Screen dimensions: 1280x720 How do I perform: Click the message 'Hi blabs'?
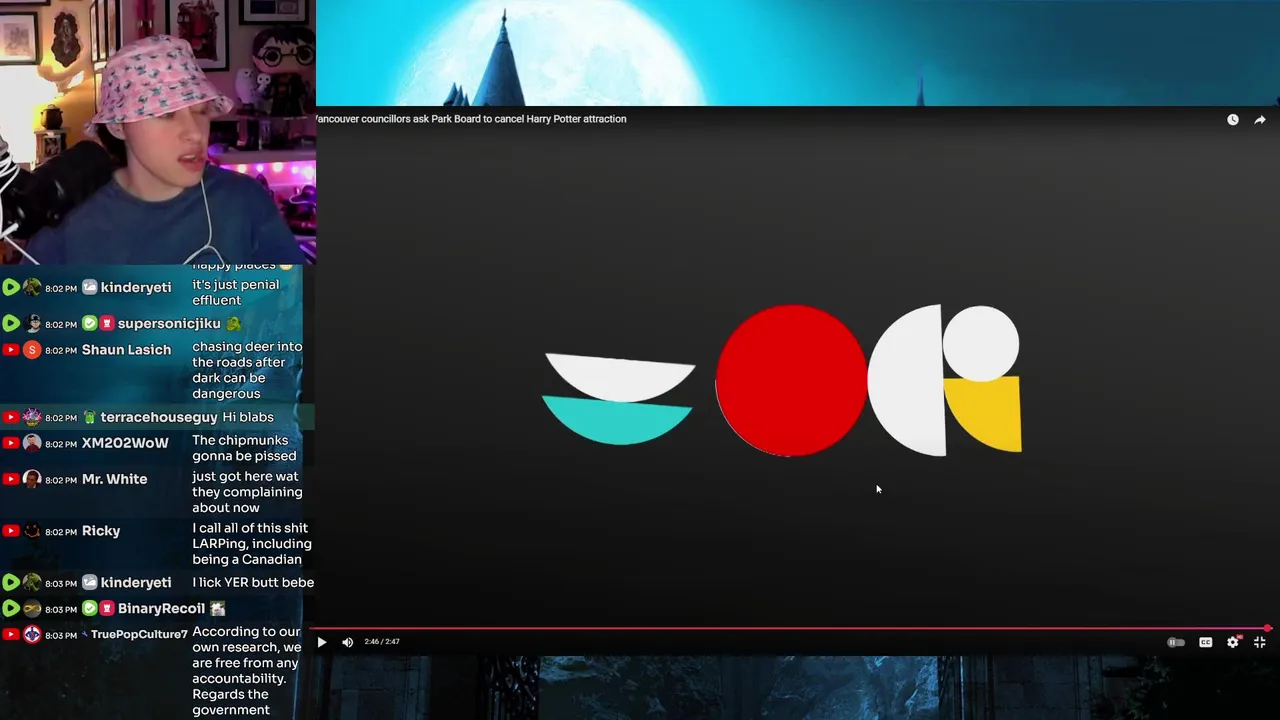pos(247,417)
